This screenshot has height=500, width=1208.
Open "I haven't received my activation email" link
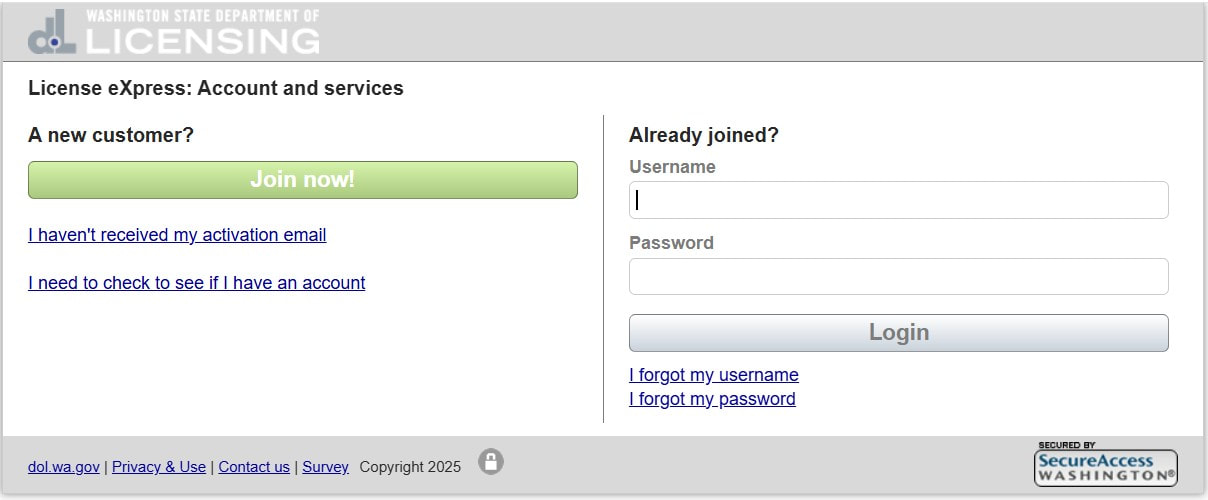[x=177, y=235]
